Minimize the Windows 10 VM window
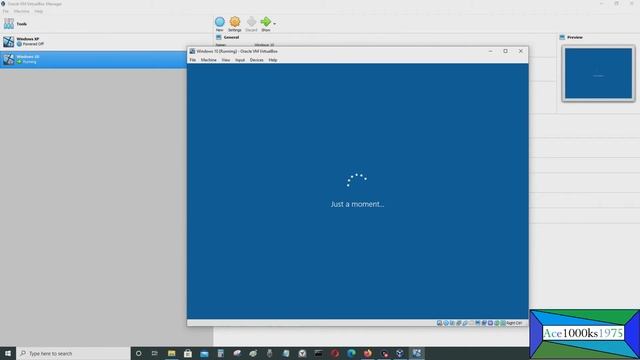The image size is (640, 360). pyautogui.click(x=490, y=51)
